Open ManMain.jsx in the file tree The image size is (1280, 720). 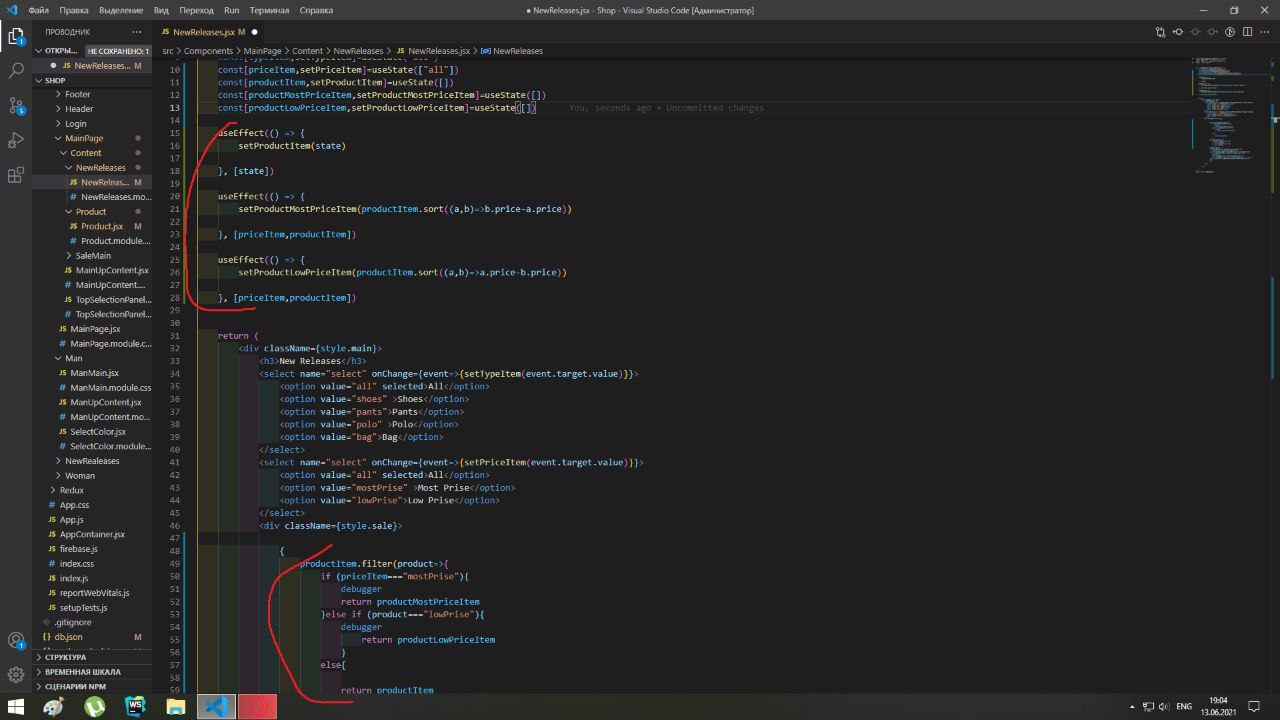tap(94, 373)
